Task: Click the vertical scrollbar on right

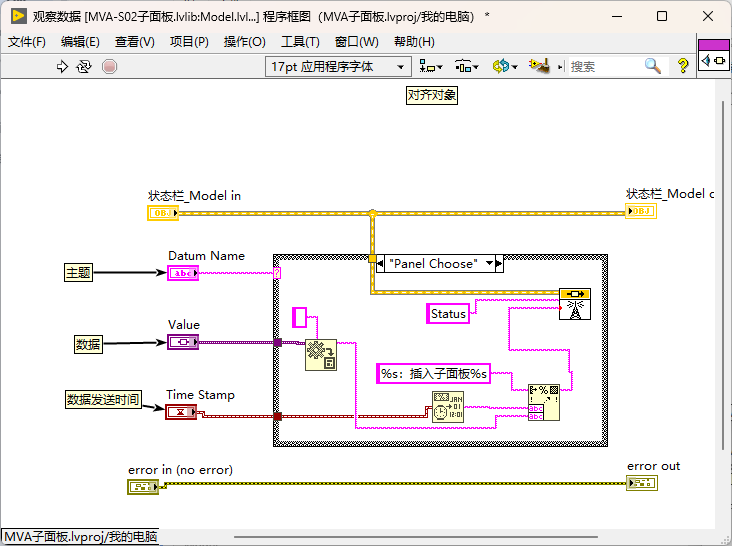Action: pos(723,275)
